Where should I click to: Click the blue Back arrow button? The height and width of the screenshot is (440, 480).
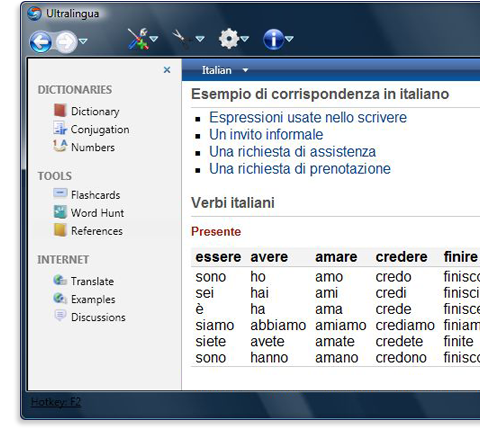pos(41,42)
